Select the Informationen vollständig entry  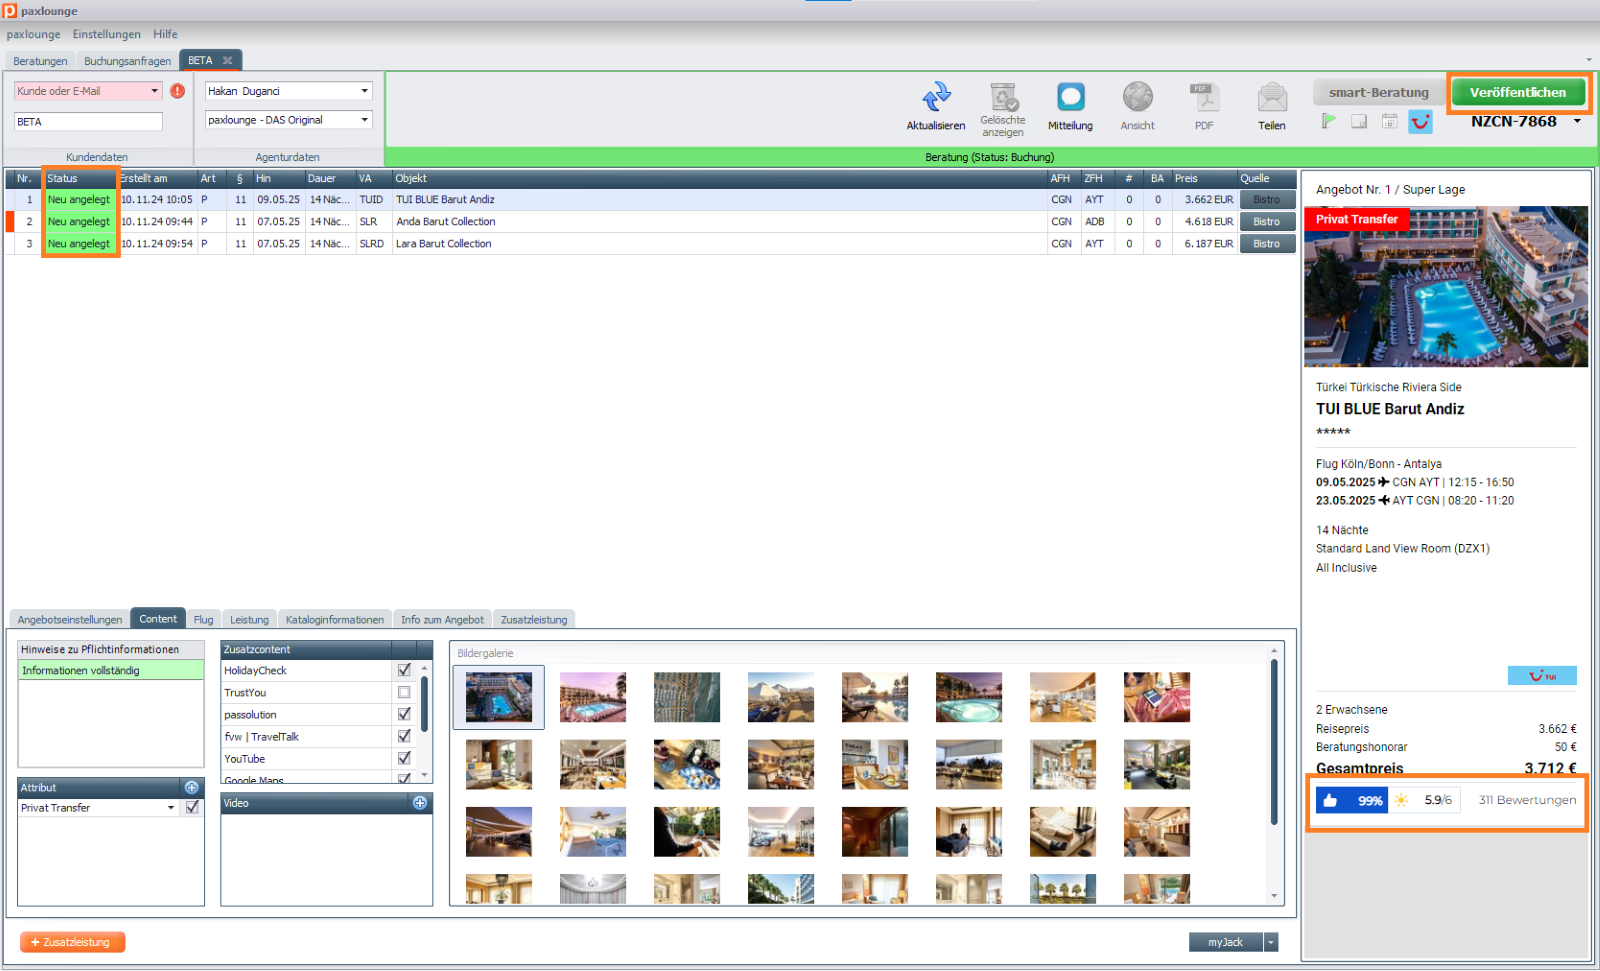(x=111, y=670)
